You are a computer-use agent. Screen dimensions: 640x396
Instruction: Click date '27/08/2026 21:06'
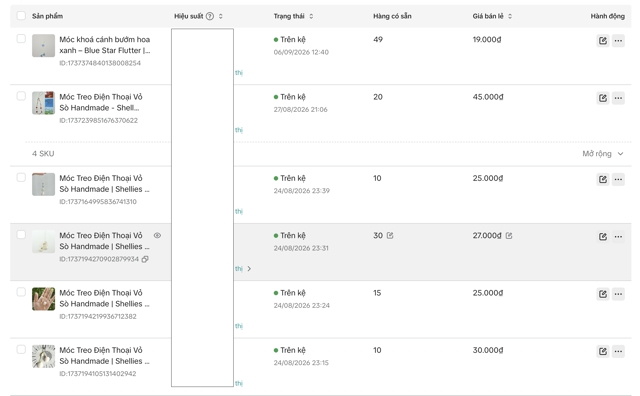(x=300, y=109)
